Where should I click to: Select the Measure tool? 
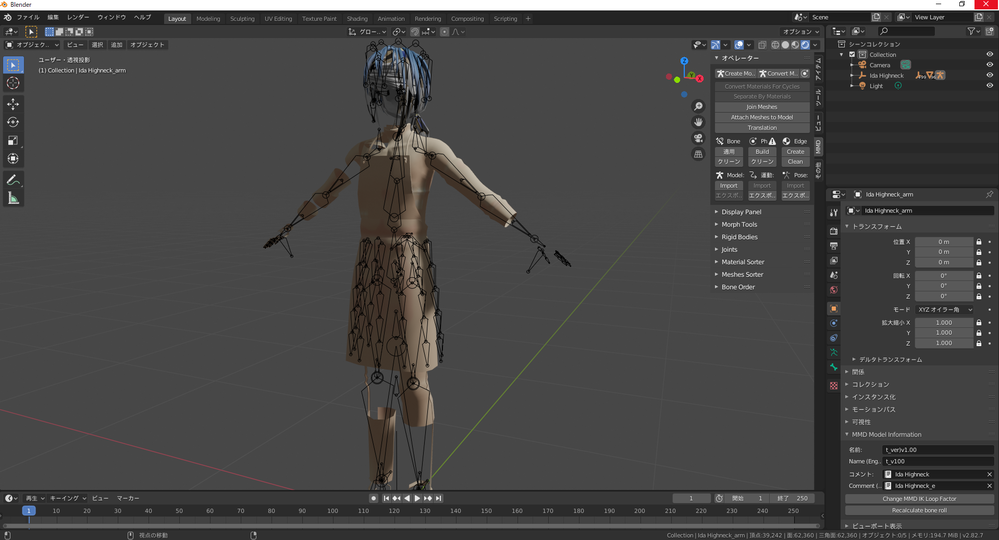pos(13,198)
